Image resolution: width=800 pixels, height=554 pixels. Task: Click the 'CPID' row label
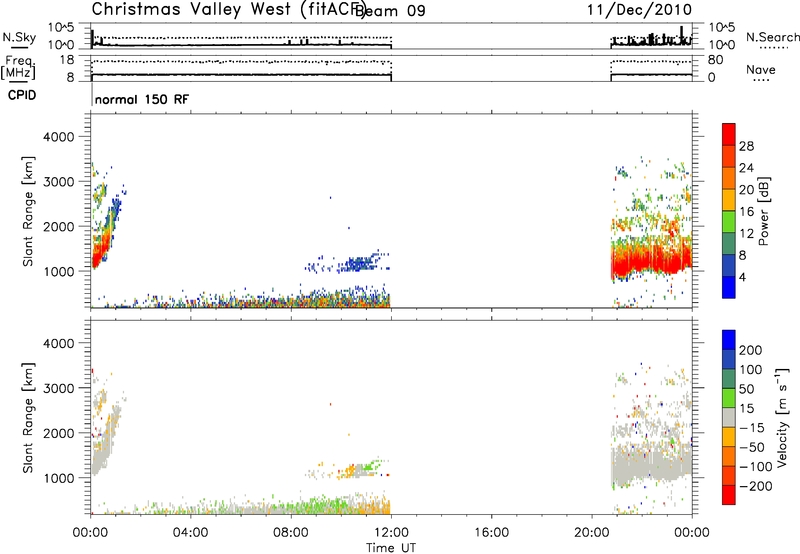pyautogui.click(x=22, y=95)
